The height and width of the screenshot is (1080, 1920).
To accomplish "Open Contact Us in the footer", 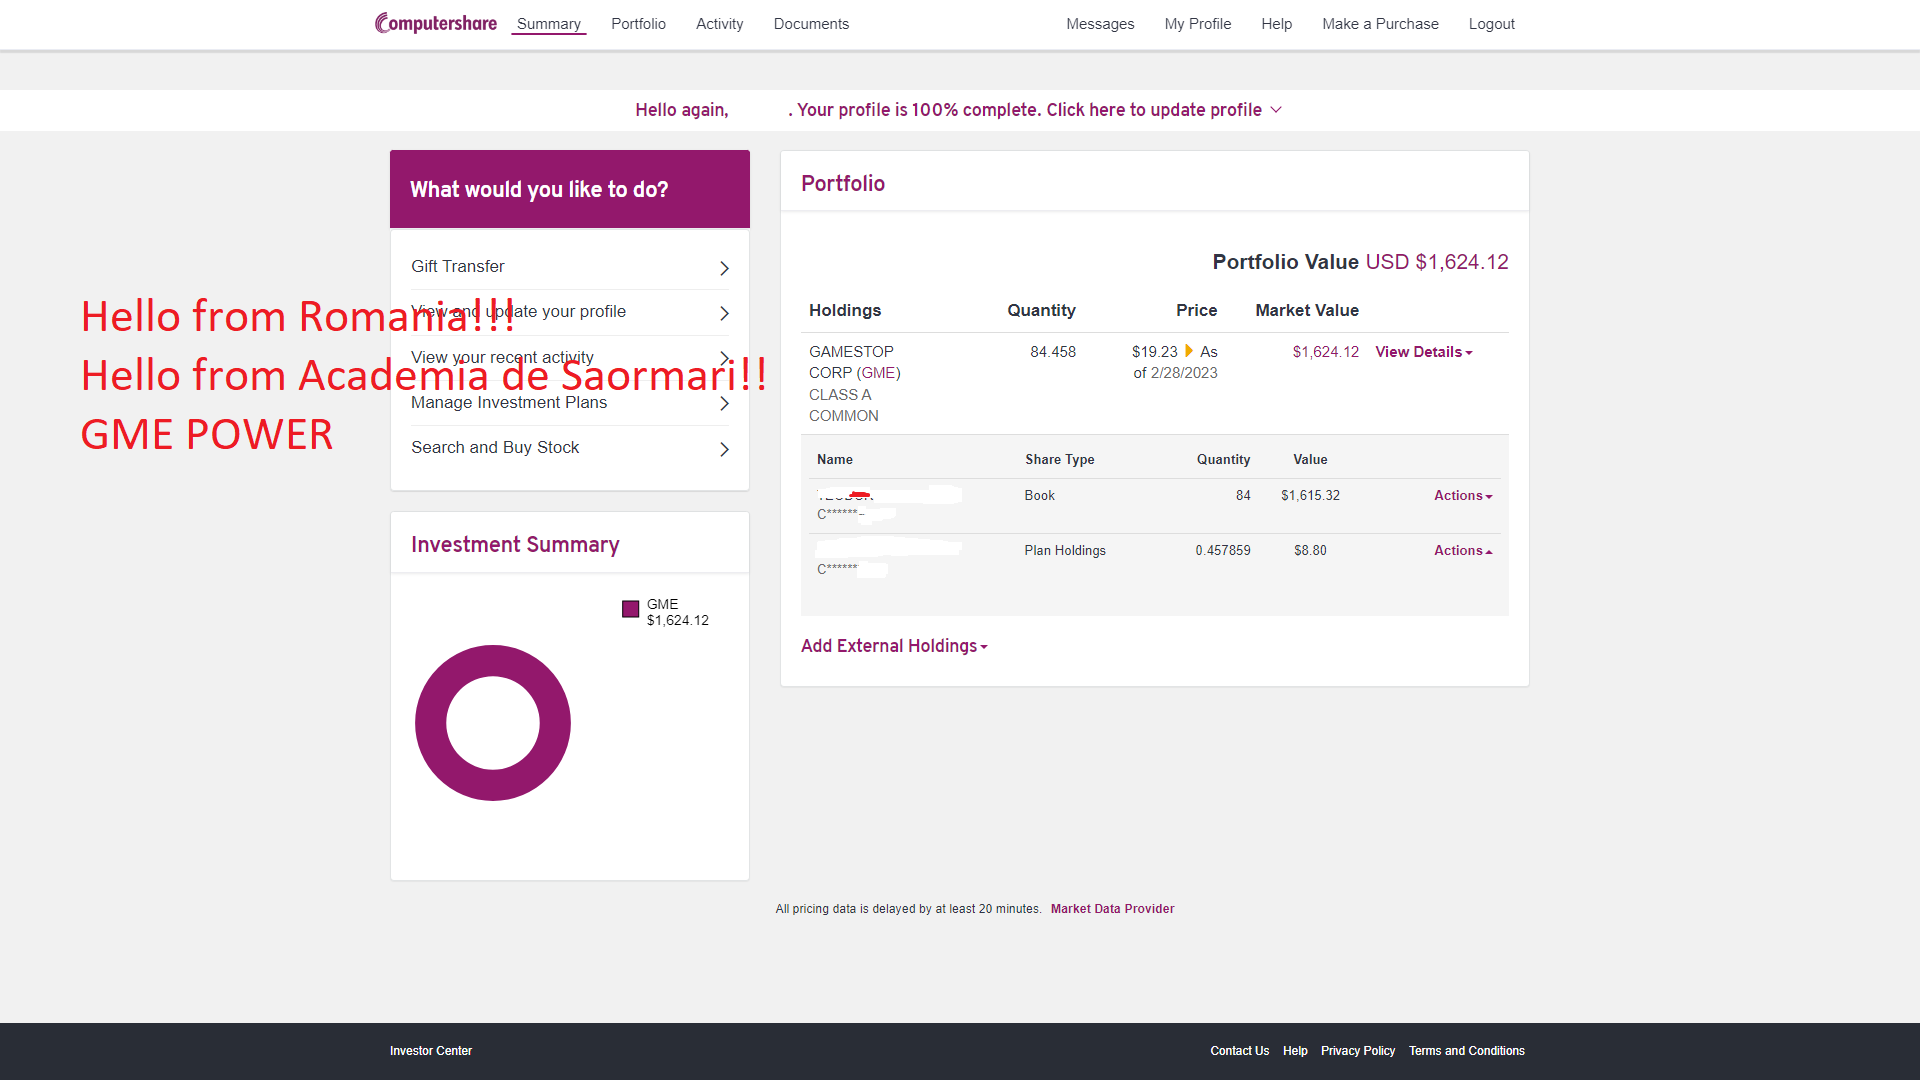I will tap(1240, 1051).
